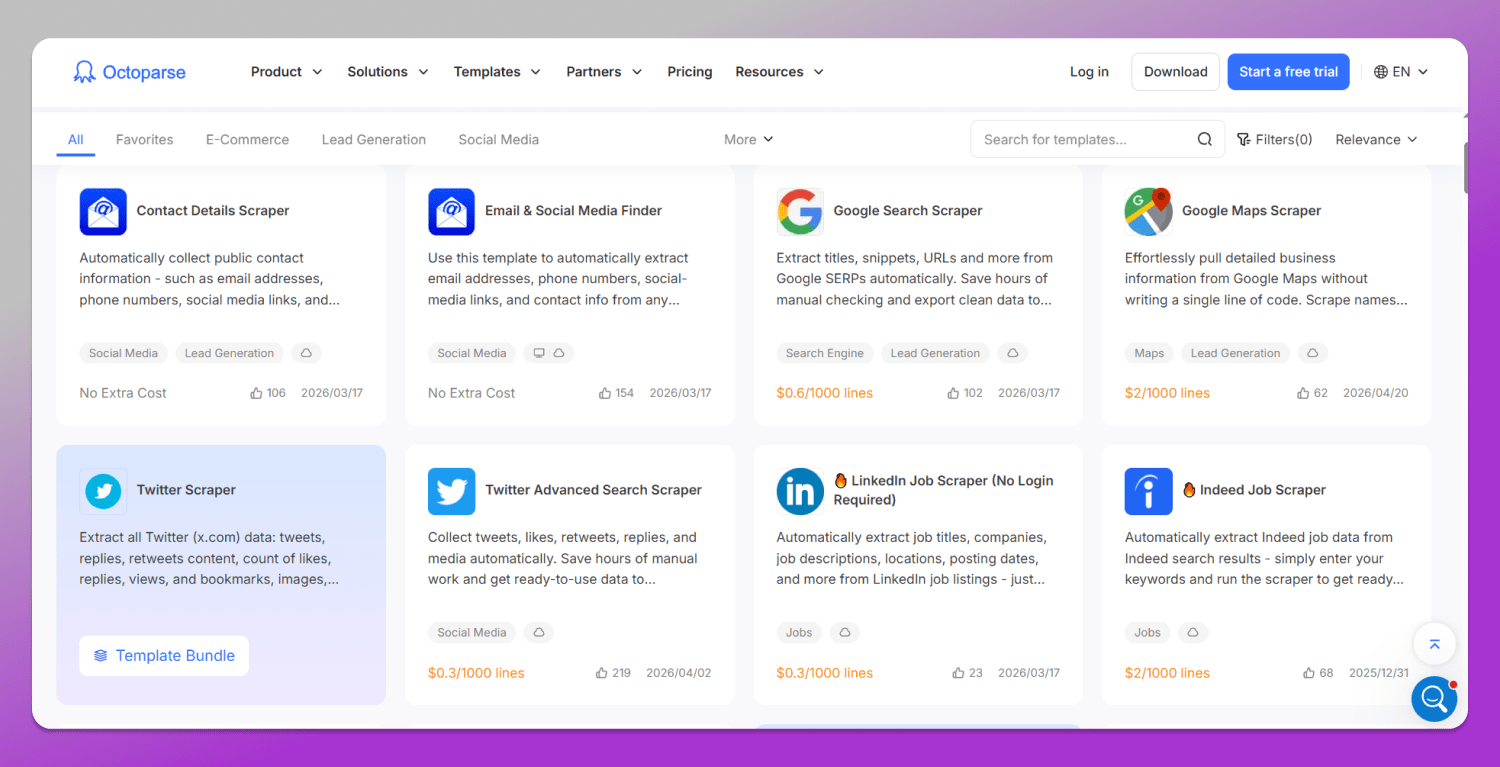Screen dimensions: 1500x767
Task: Go to the Pricing page
Action: (x=690, y=72)
